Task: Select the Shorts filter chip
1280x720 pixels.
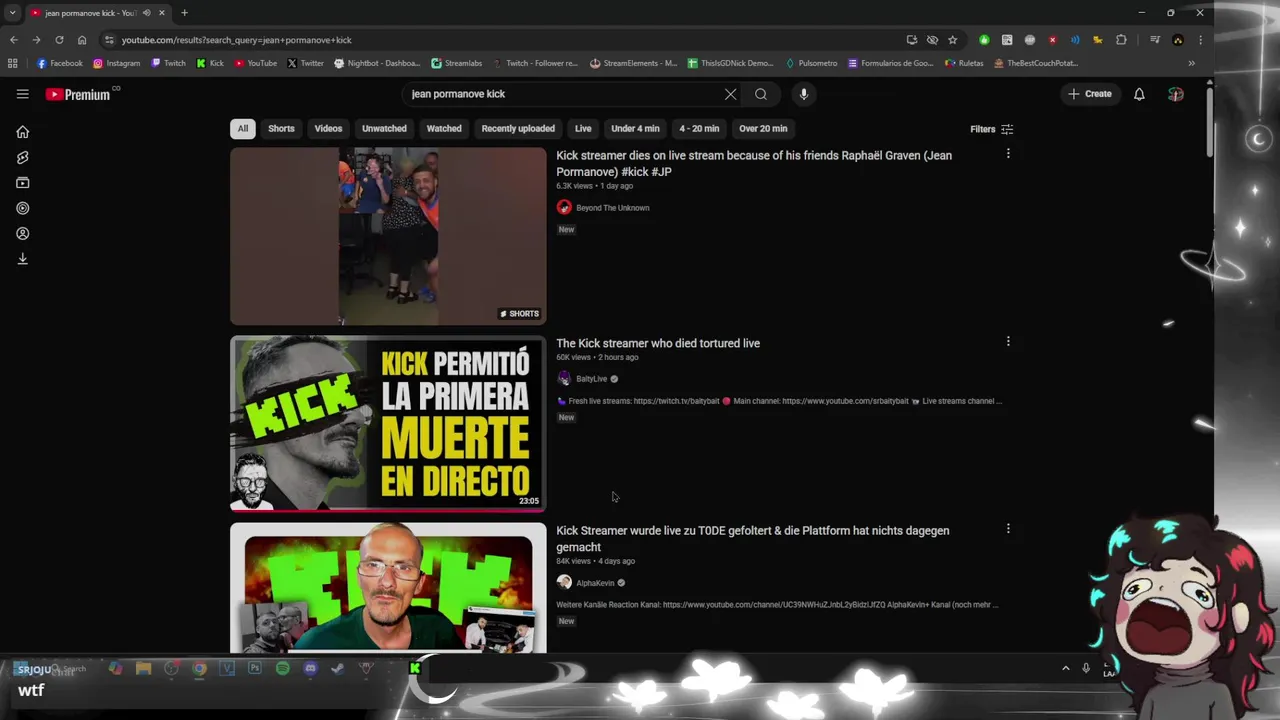Action: [x=281, y=128]
